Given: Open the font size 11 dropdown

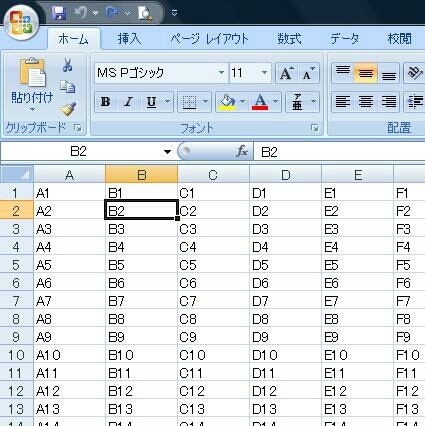Looking at the screenshot, I should [x=264, y=73].
